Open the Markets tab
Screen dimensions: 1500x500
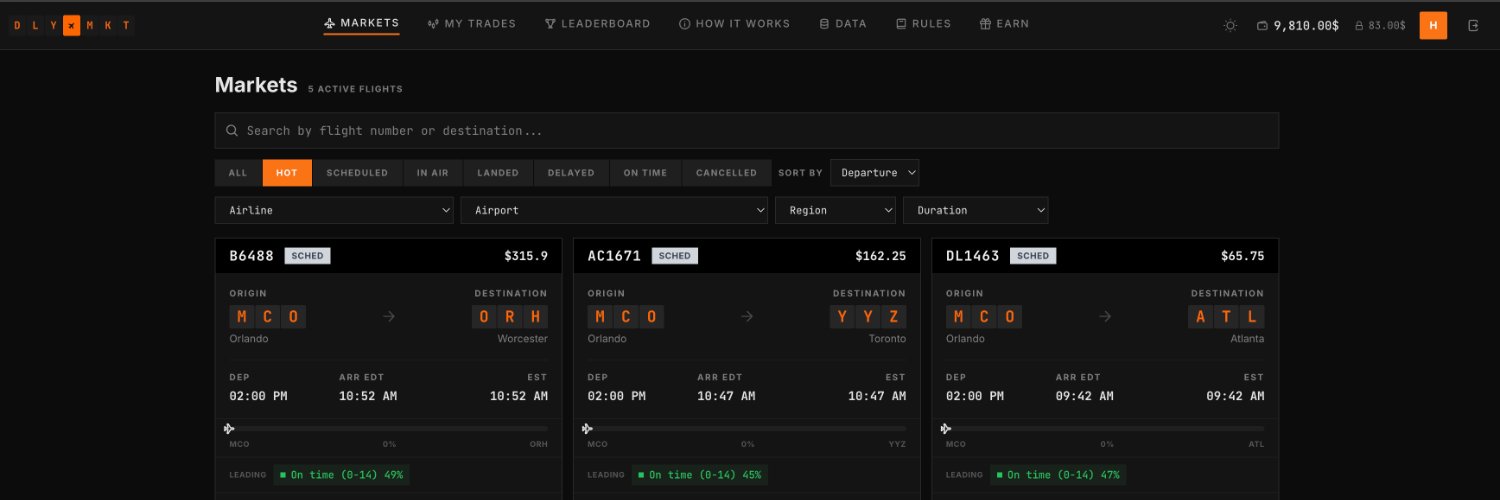362,23
